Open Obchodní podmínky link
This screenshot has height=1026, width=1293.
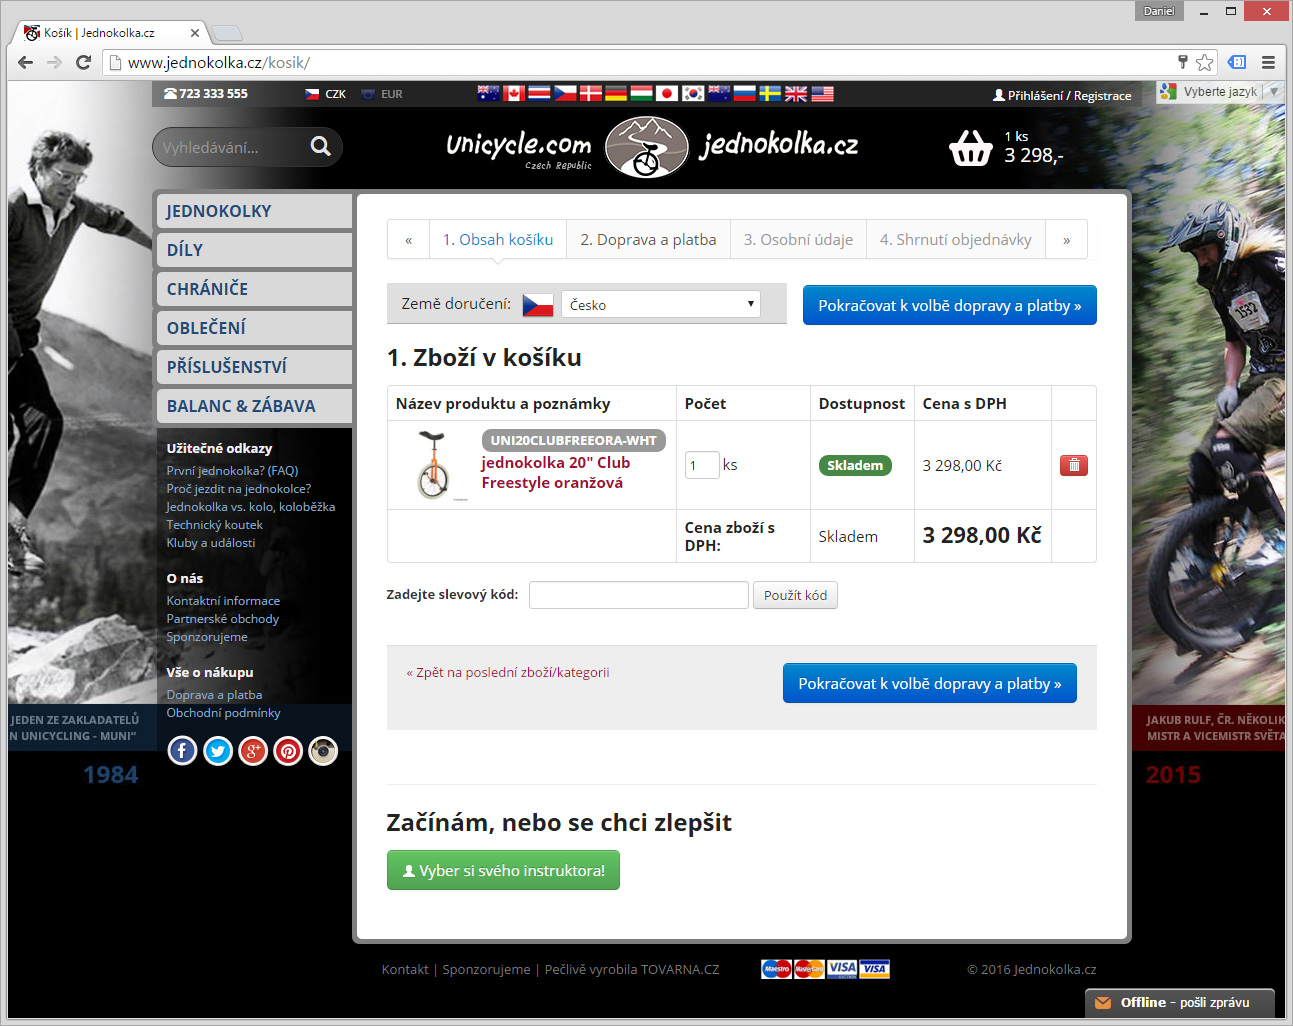[x=223, y=712]
